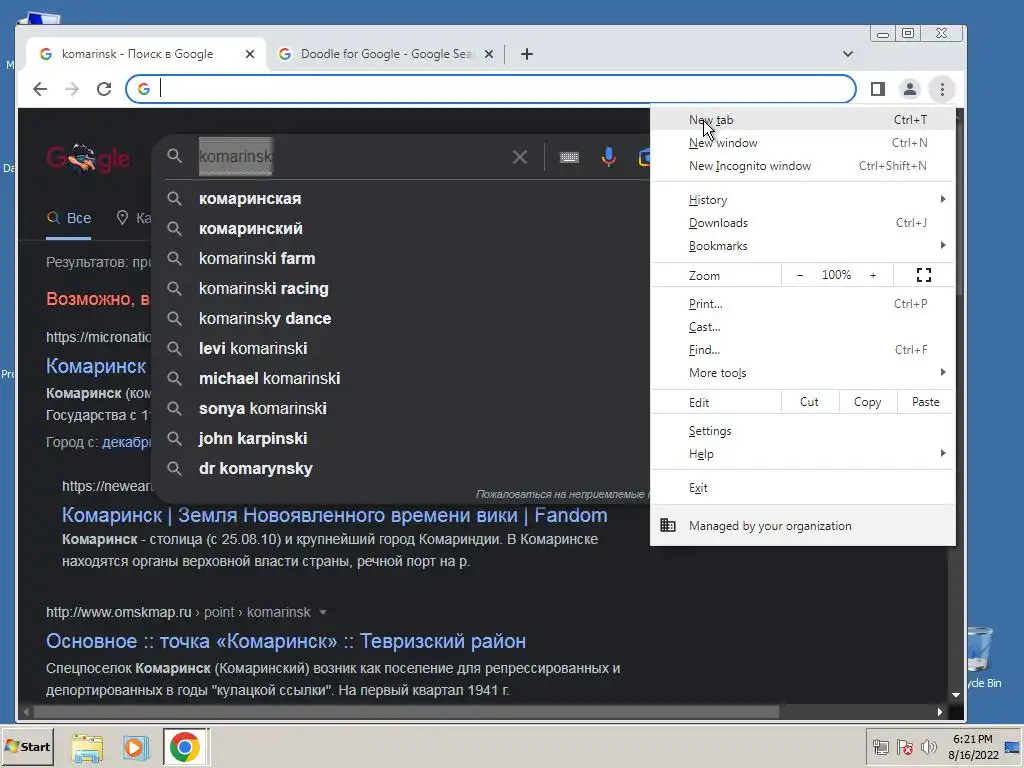Image resolution: width=1024 pixels, height=768 pixels.
Task: Click the flag alert icon in system tray
Action: tap(904, 747)
